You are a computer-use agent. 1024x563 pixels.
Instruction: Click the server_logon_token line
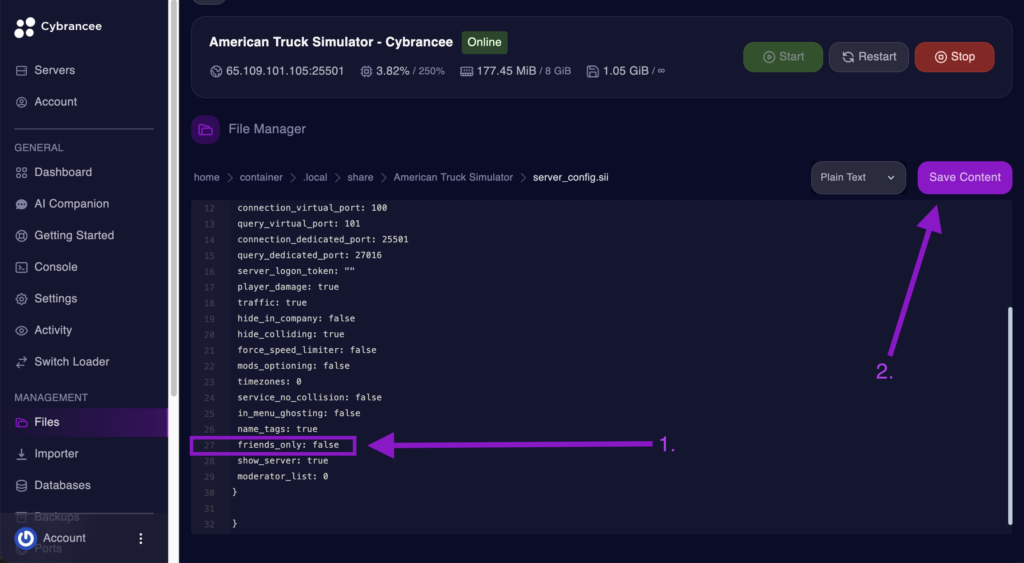coord(296,271)
